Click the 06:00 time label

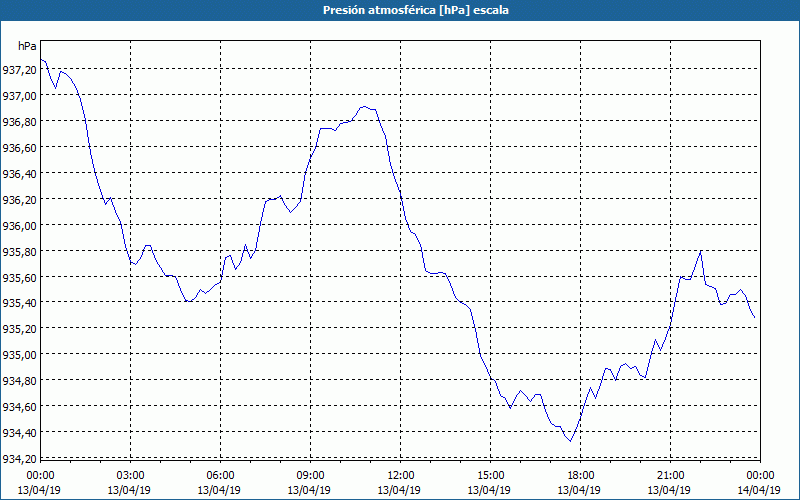220,476
